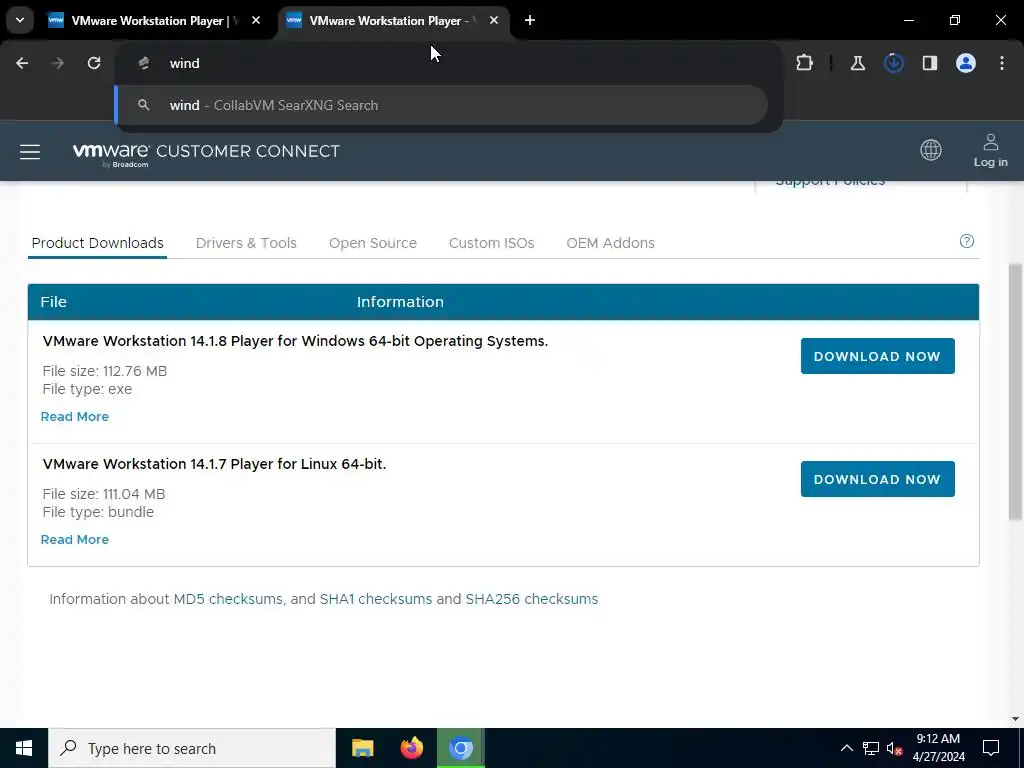
Task: Open a new browser tab
Action: [530, 20]
